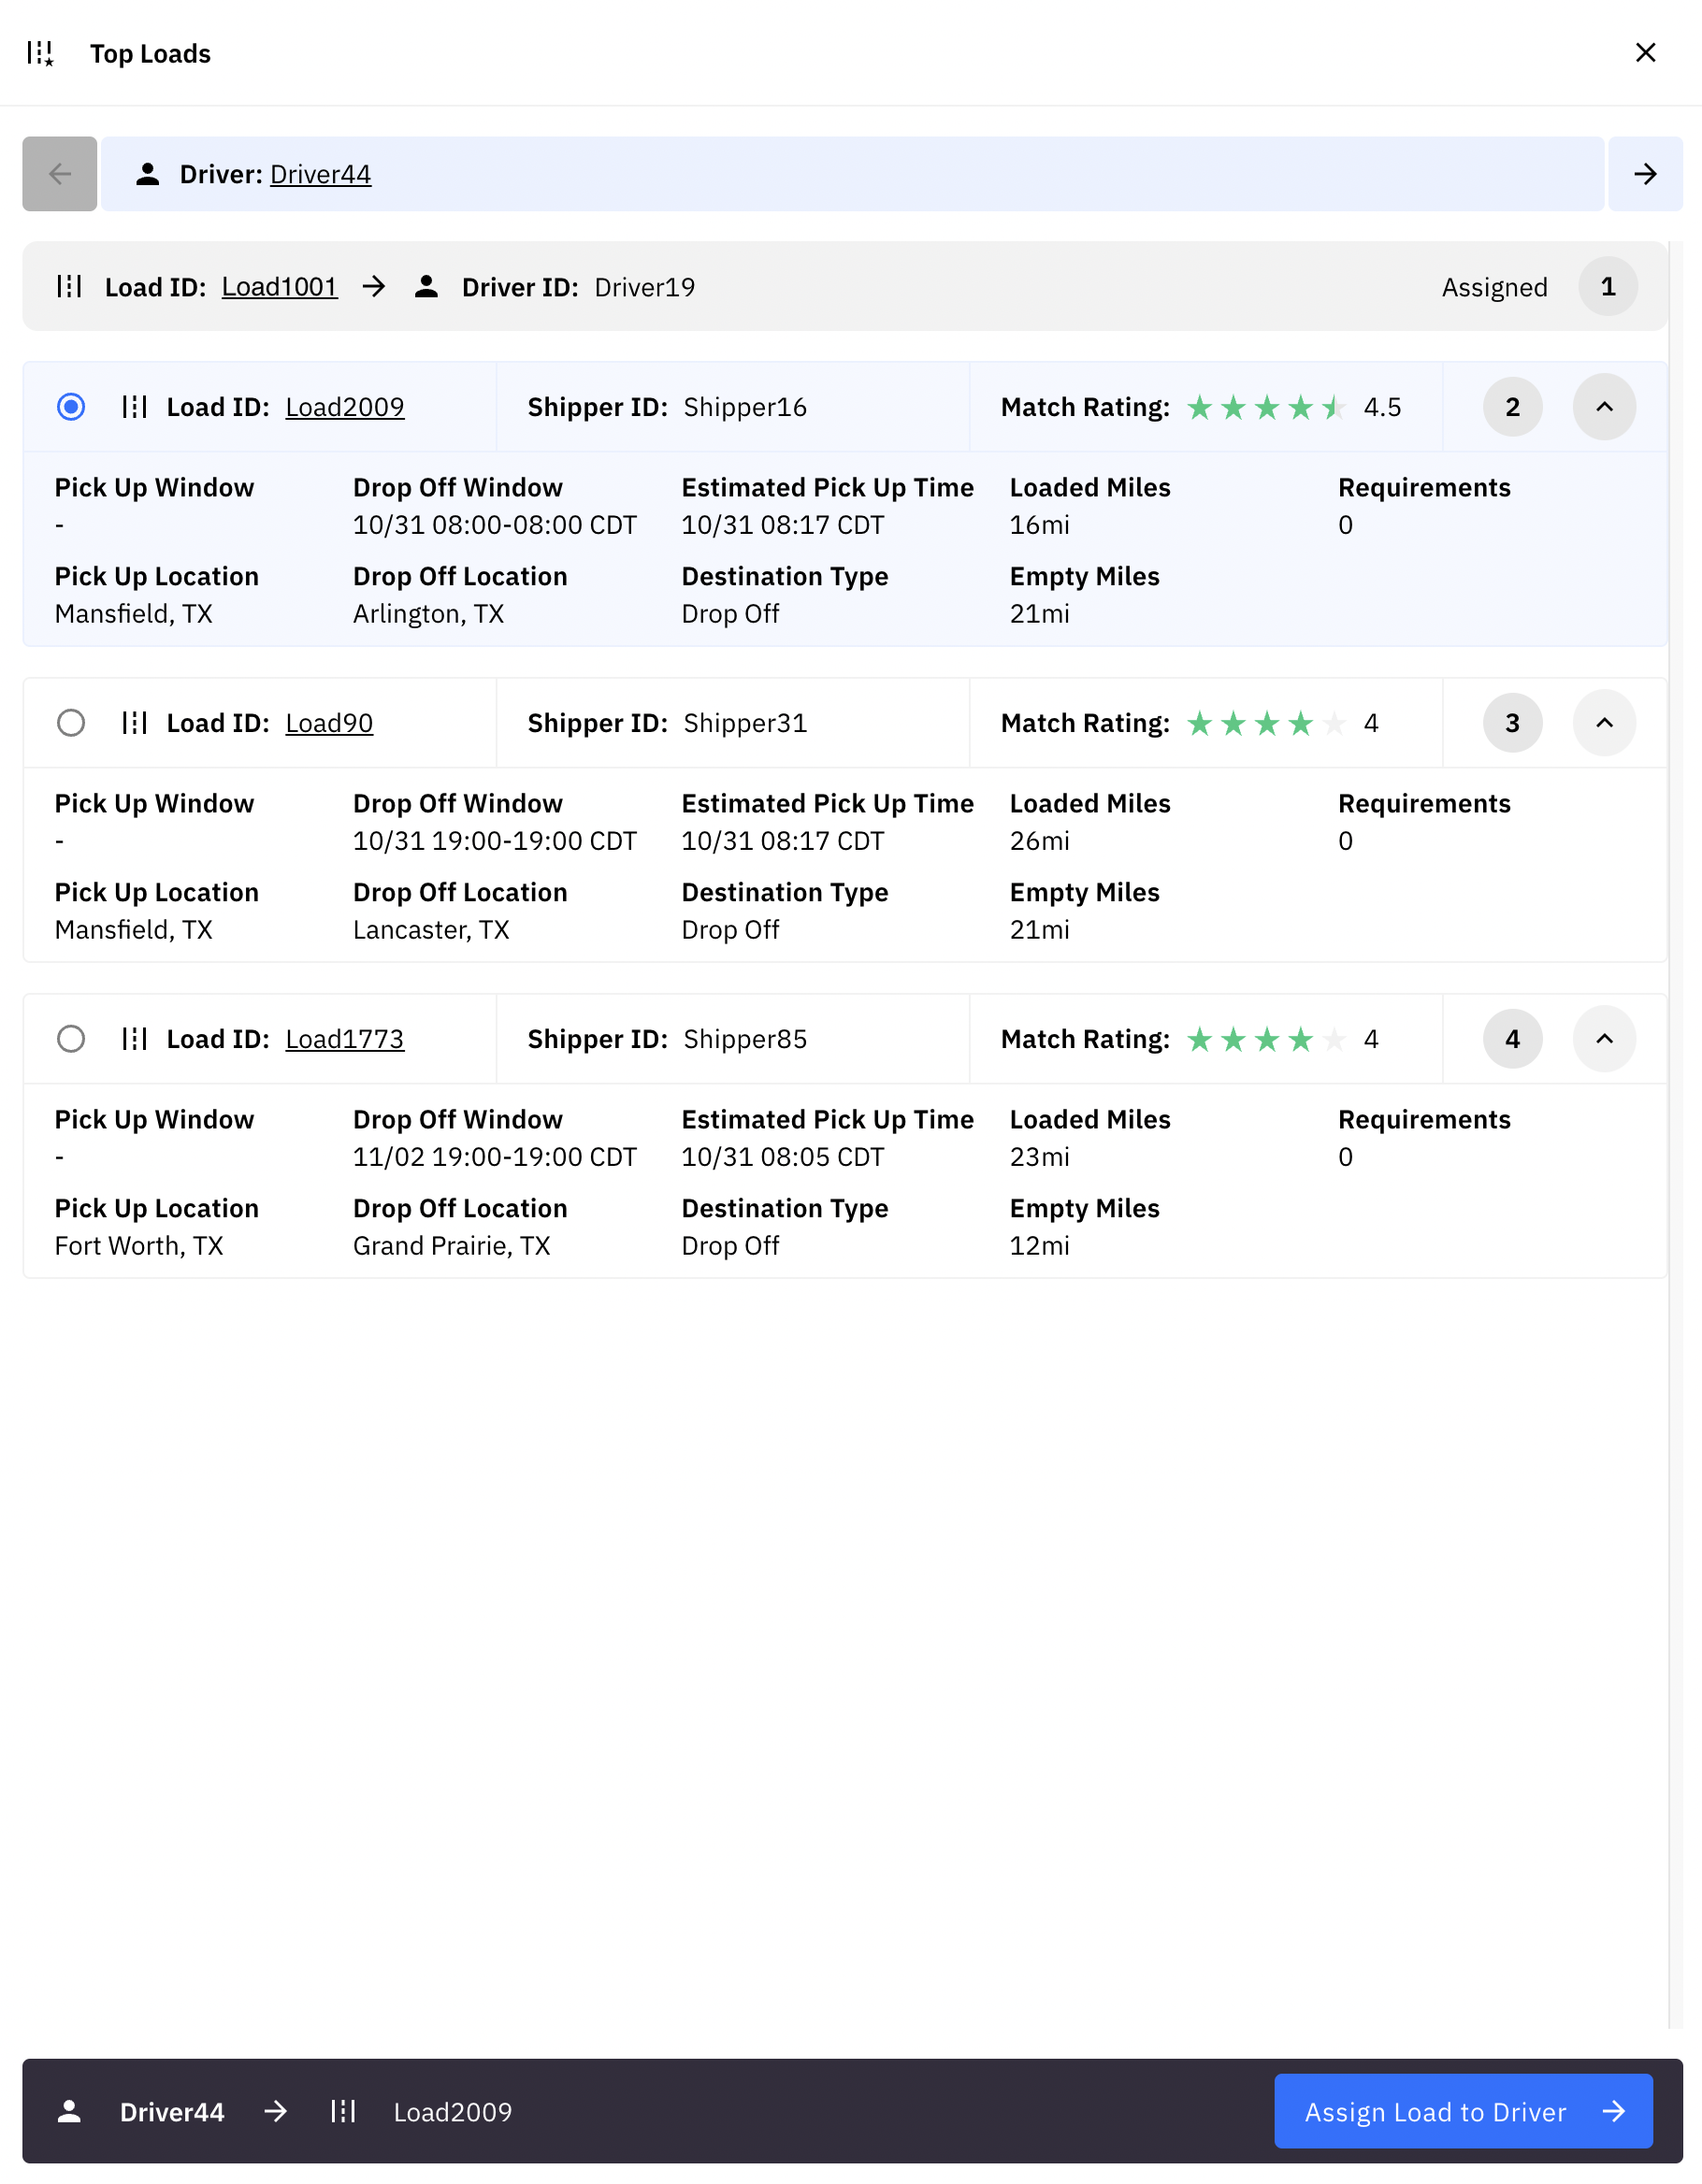The width and height of the screenshot is (1702, 2184).
Task: Click the back arrow beside the driver bar
Action: 58,174
